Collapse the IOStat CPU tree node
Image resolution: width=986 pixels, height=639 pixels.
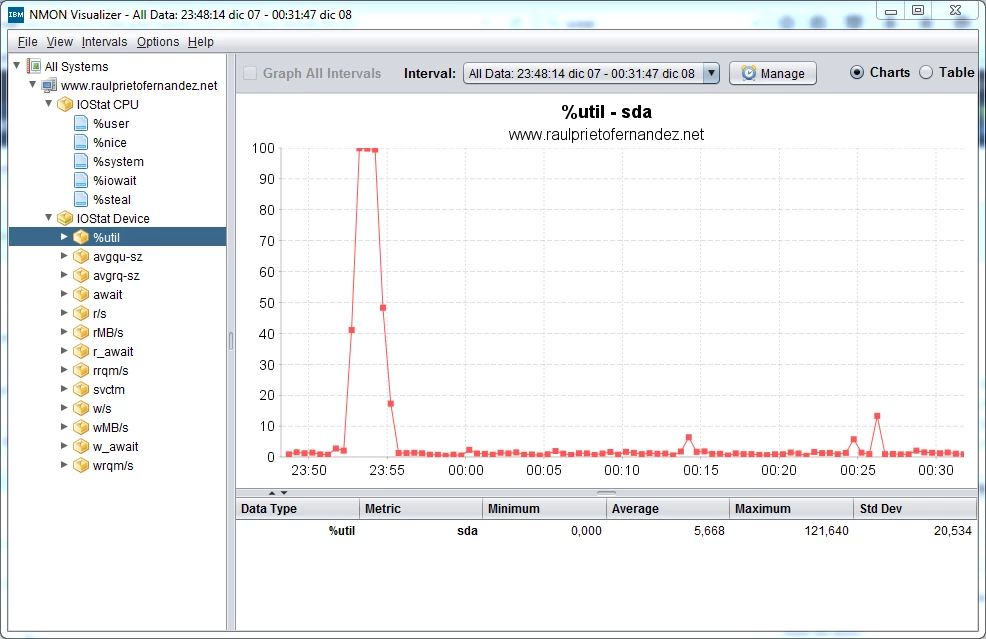(48, 104)
